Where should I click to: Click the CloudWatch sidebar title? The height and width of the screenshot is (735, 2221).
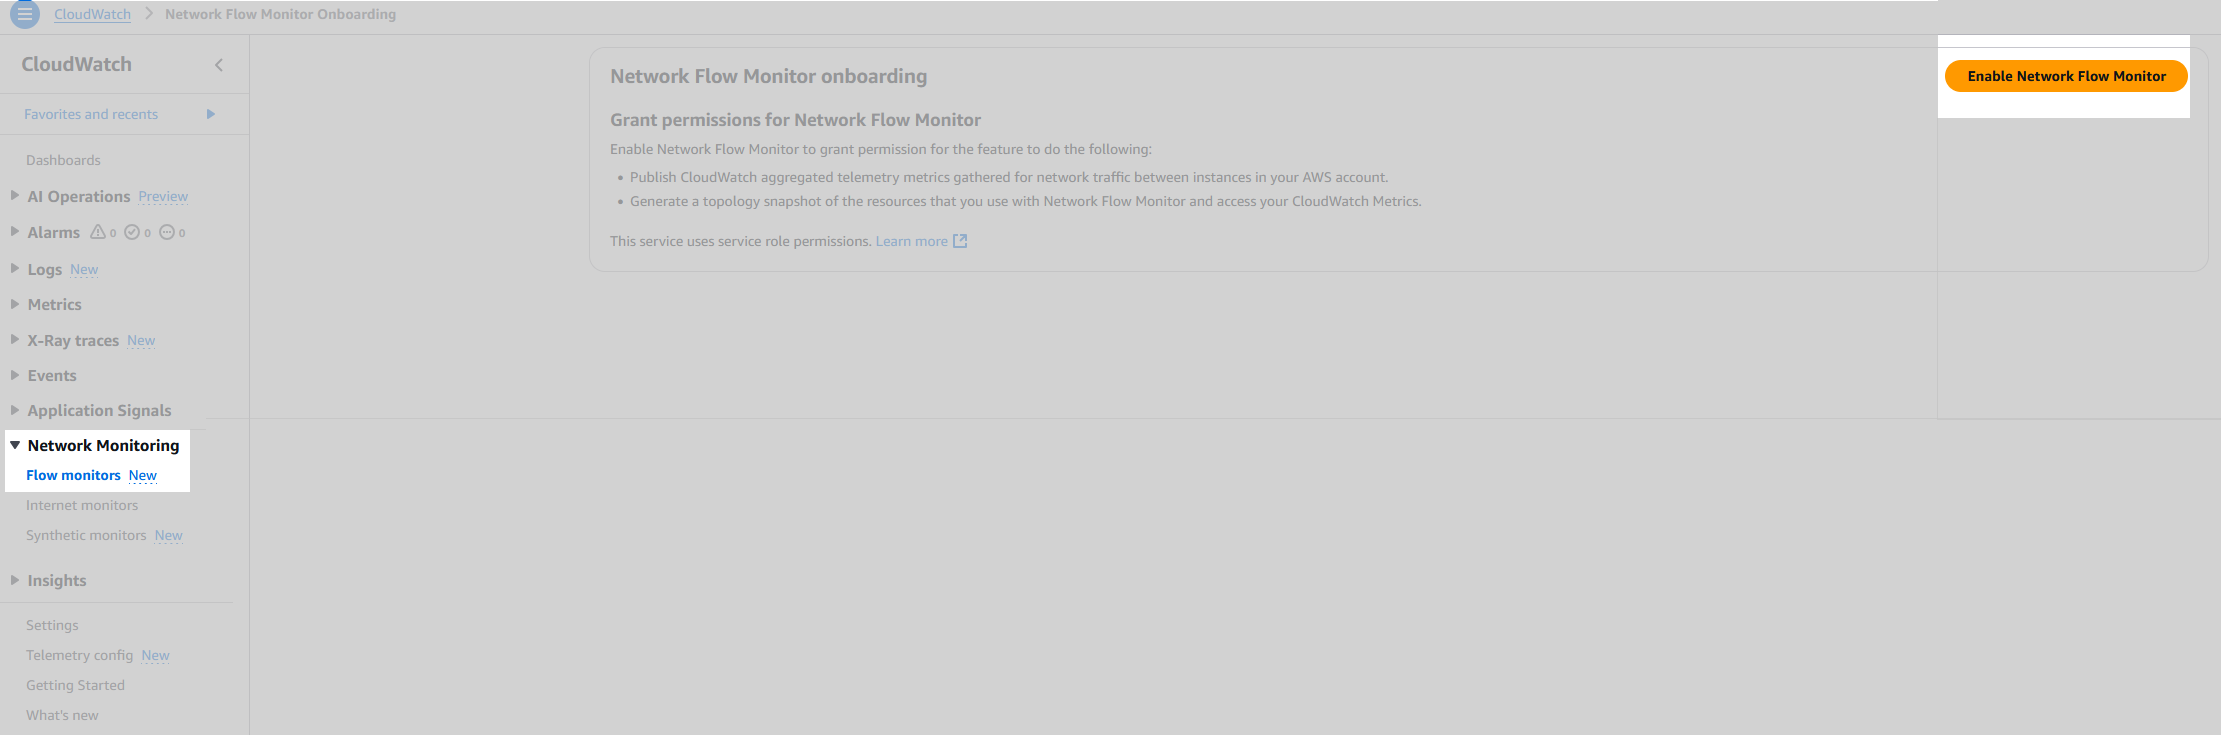pyautogui.click(x=77, y=64)
